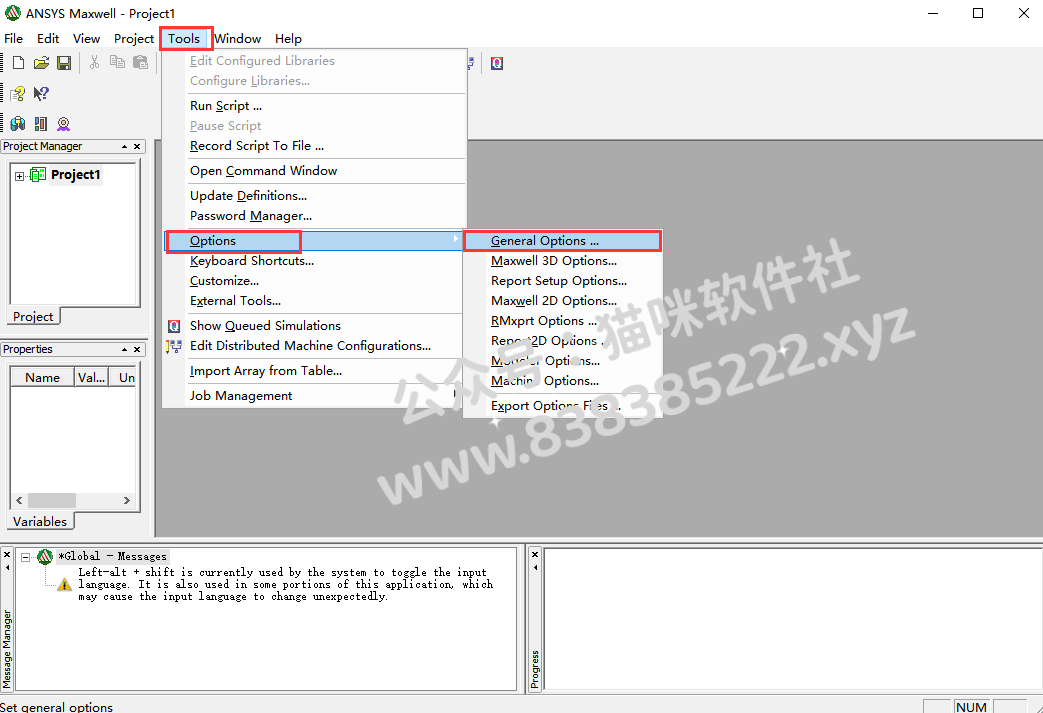Switch to the Project tab
Screen dimensions: 1043x713
[x=33, y=317]
